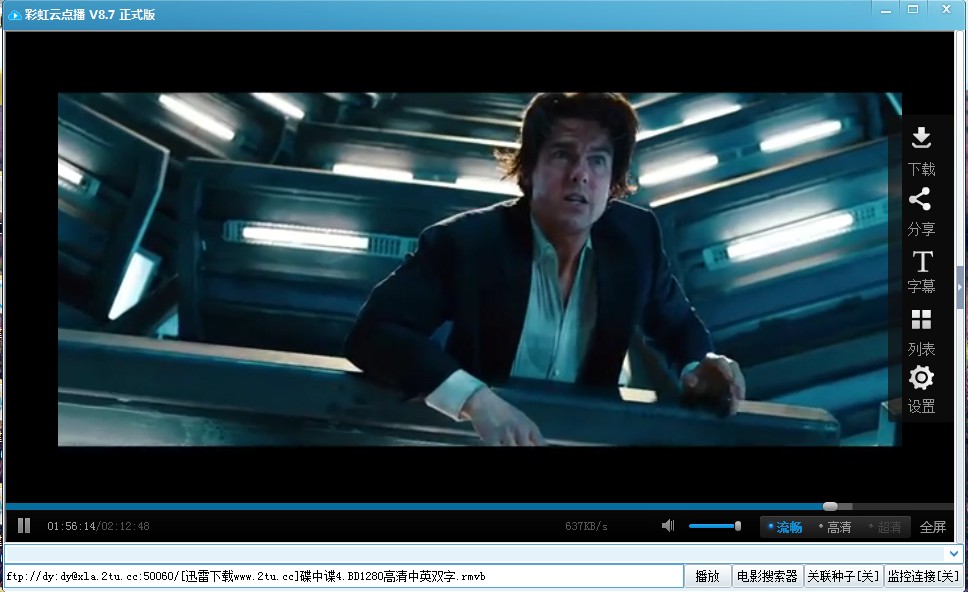Select 高清 HD quality option

click(x=837, y=527)
